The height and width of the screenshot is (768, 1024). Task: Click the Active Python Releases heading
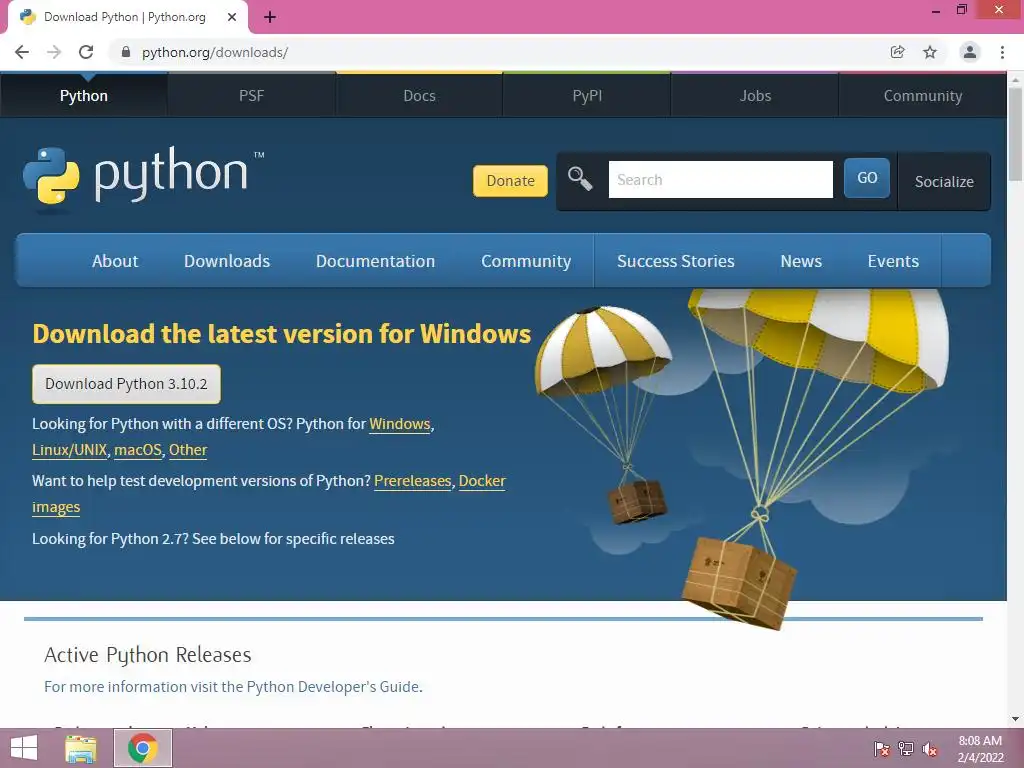pyautogui.click(x=148, y=654)
